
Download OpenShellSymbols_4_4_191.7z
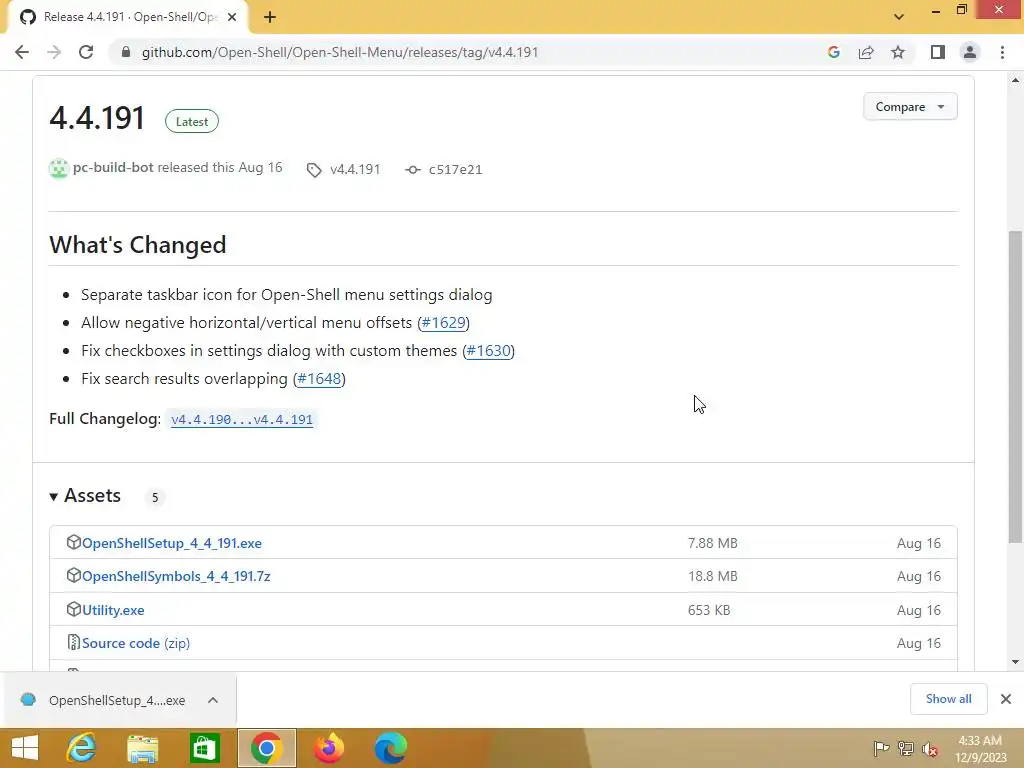[176, 577]
